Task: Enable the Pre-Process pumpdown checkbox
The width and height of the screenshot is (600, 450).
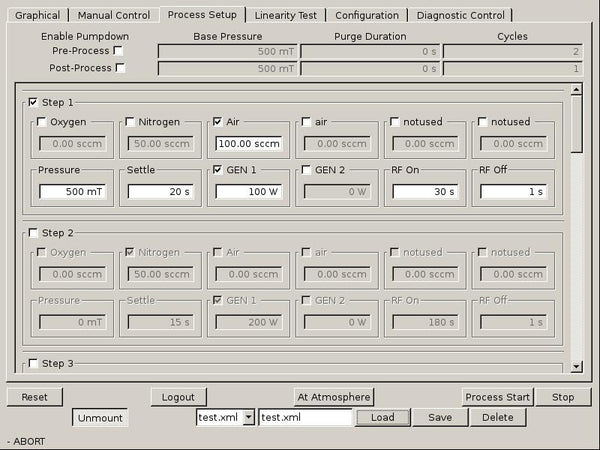Action: (119, 50)
